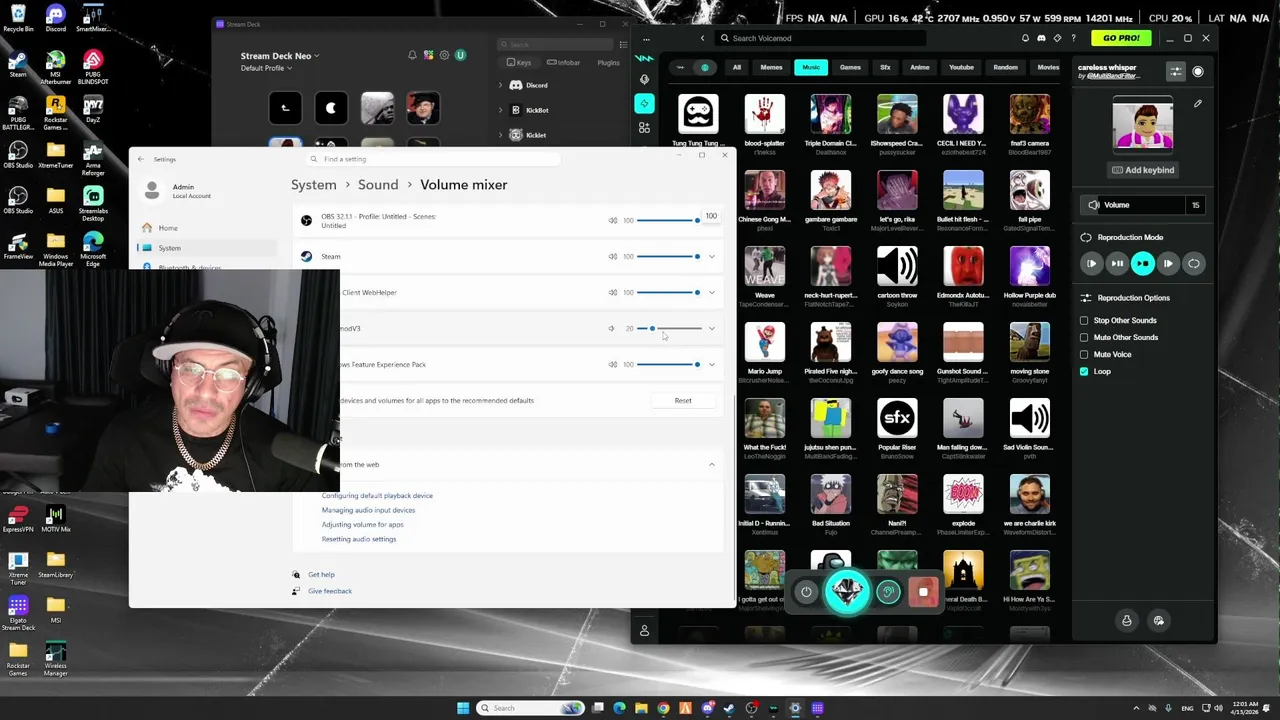The image size is (1280, 720).
Task: Select the highlighted play/stop reproduction mode
Action: [x=1142, y=264]
